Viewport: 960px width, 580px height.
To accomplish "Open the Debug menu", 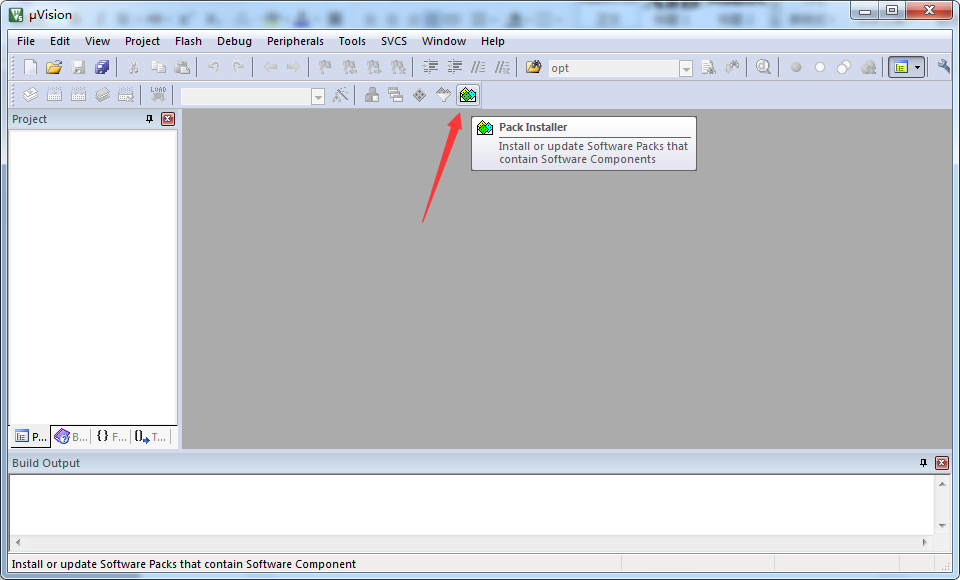I will tap(234, 41).
